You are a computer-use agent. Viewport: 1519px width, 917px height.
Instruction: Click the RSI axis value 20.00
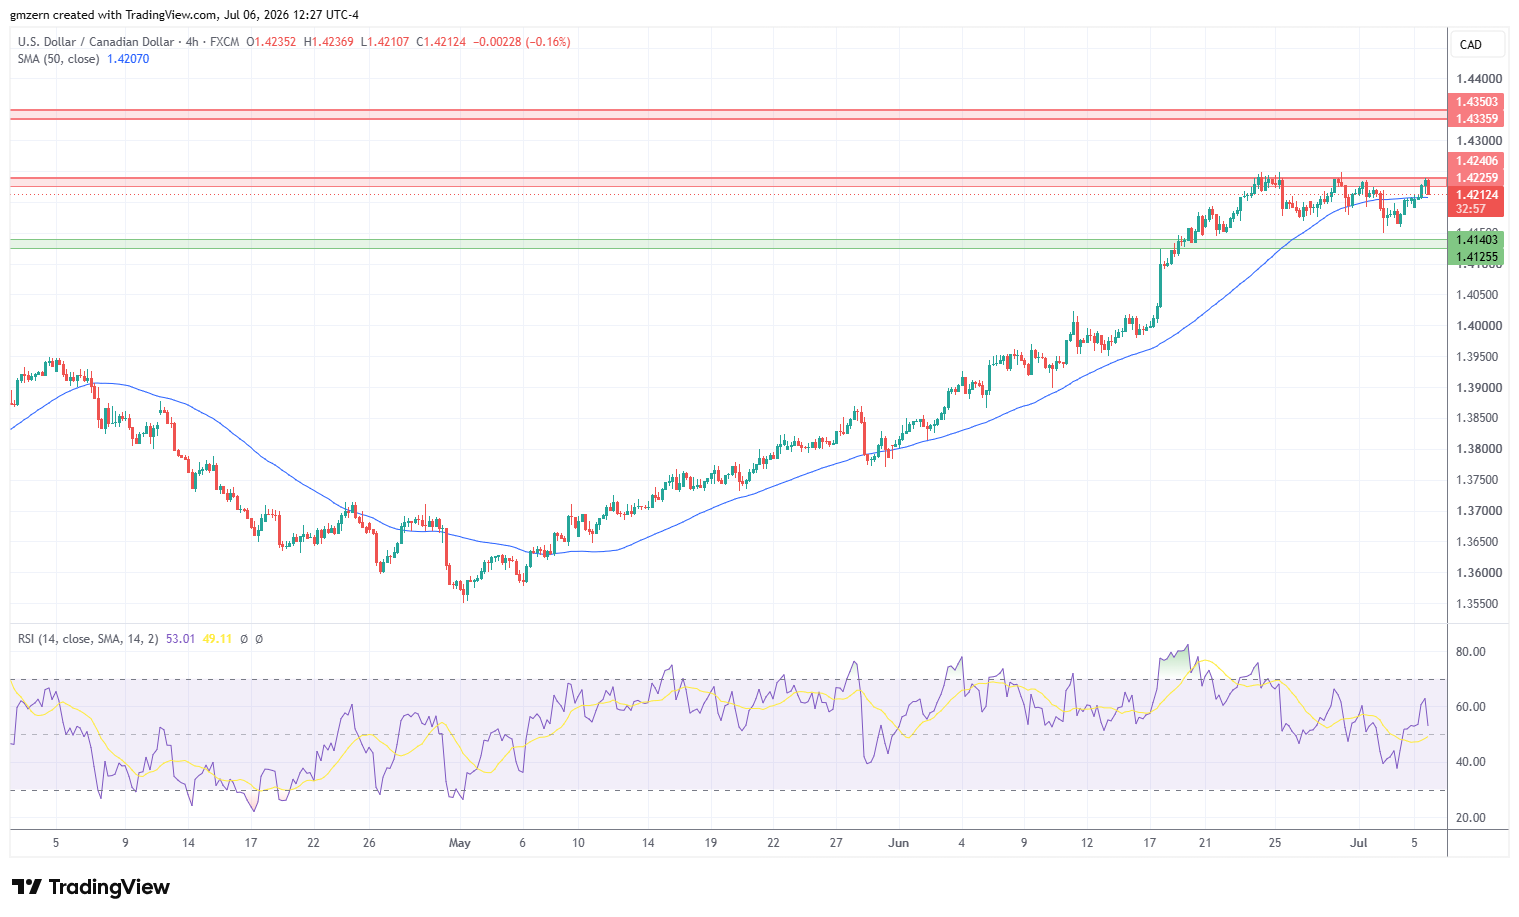click(x=1470, y=818)
